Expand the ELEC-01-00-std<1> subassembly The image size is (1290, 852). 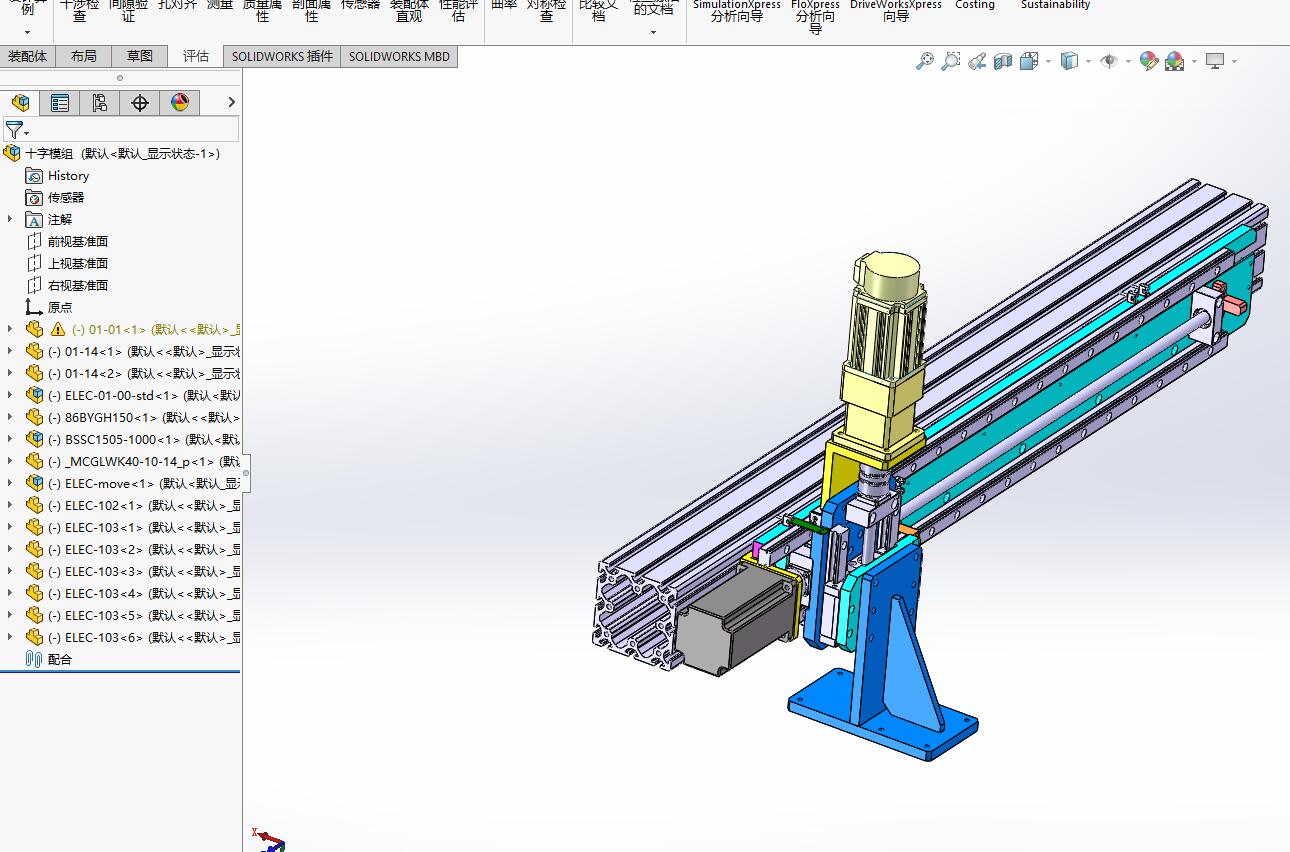pos(10,395)
